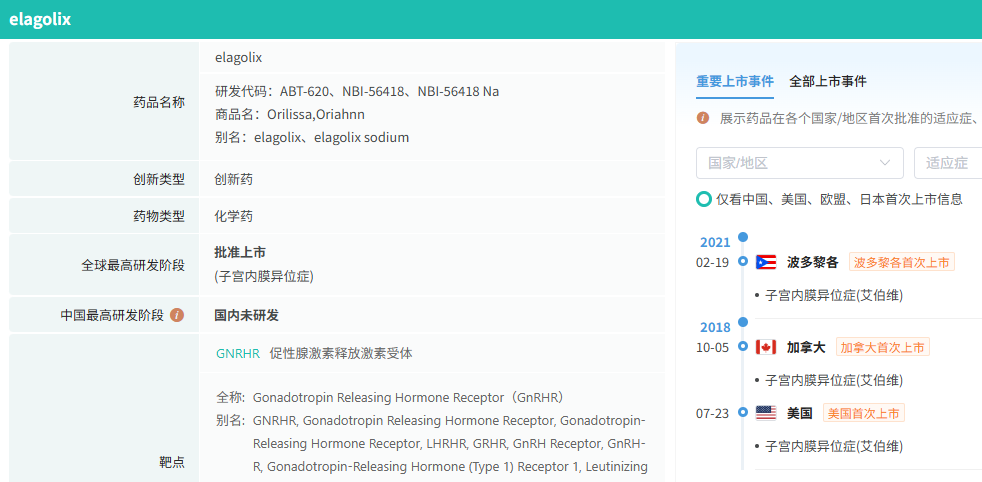
Task: Click the info icon before 展示药品 notice
Action: (703, 118)
